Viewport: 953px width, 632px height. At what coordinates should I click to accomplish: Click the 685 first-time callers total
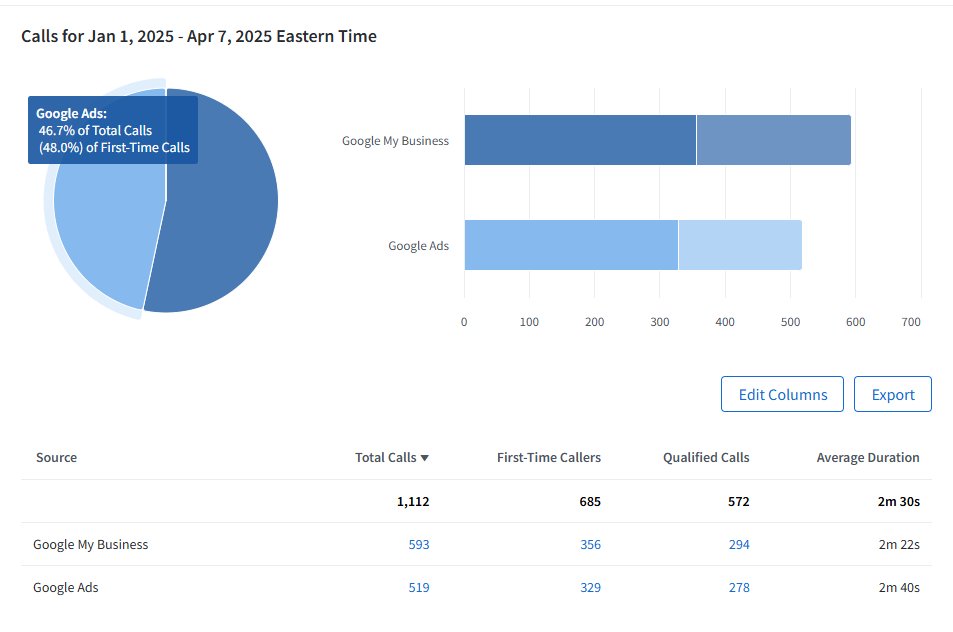pyautogui.click(x=590, y=501)
